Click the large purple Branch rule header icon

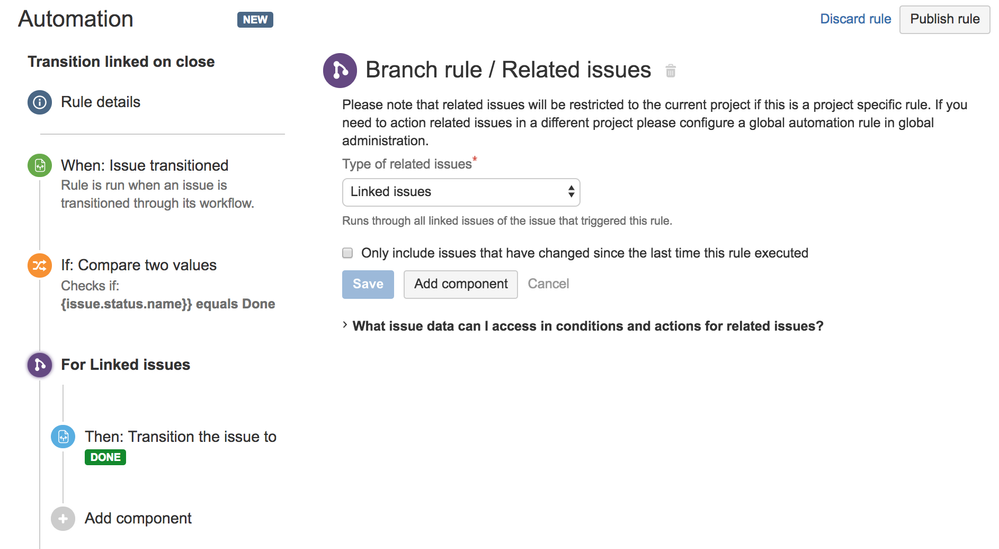pyautogui.click(x=340, y=70)
